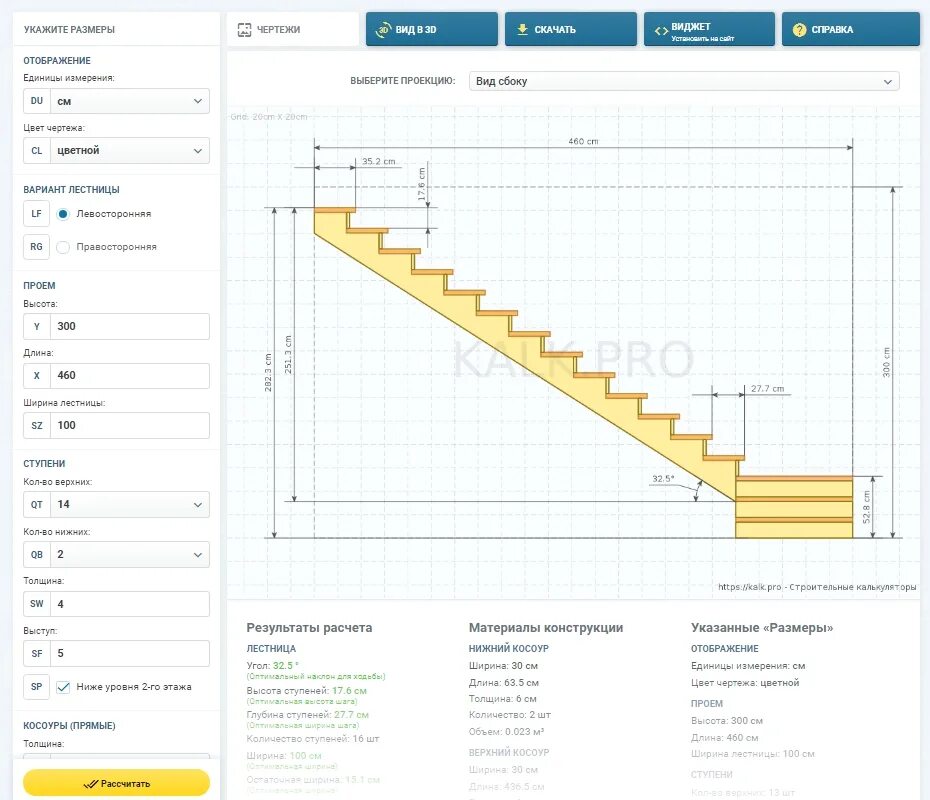Click the Скачать download button
The image size is (930, 800).
(x=571, y=29)
